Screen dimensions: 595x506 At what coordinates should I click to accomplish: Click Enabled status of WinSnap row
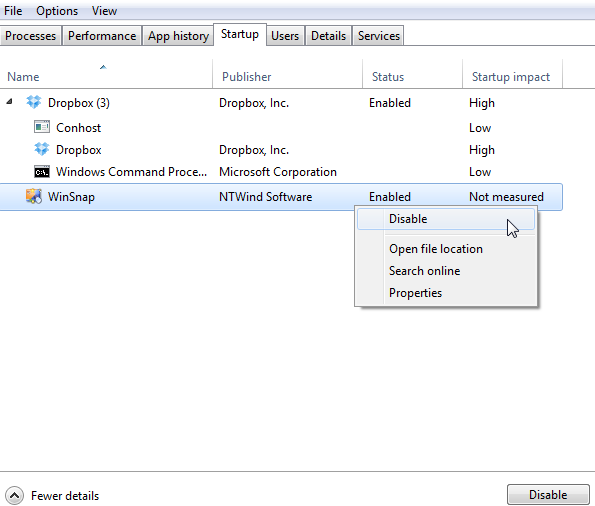(390, 197)
